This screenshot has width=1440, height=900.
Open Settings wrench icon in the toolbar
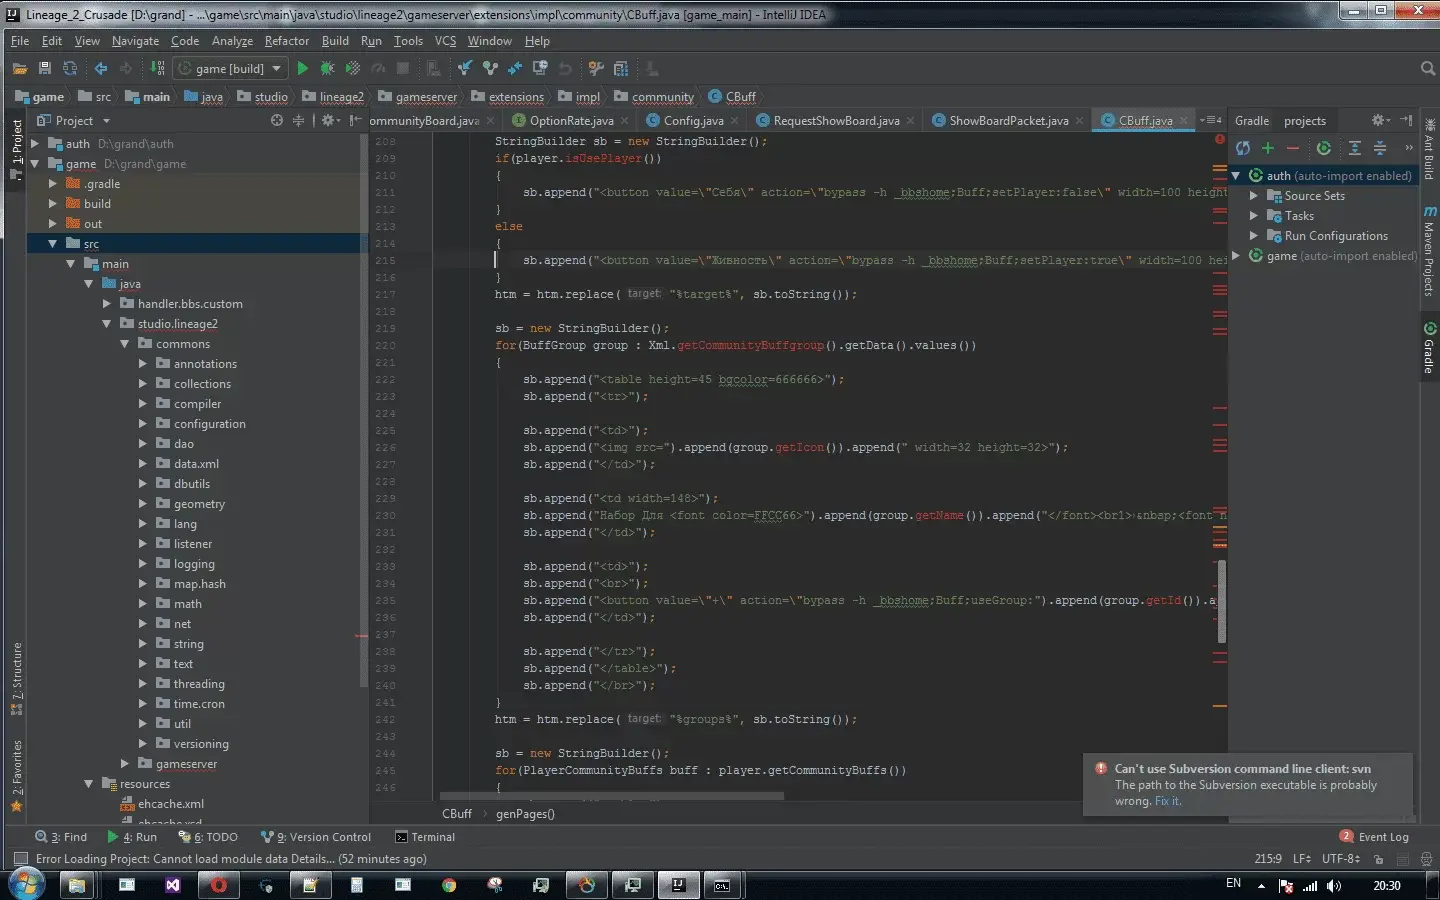[596, 69]
